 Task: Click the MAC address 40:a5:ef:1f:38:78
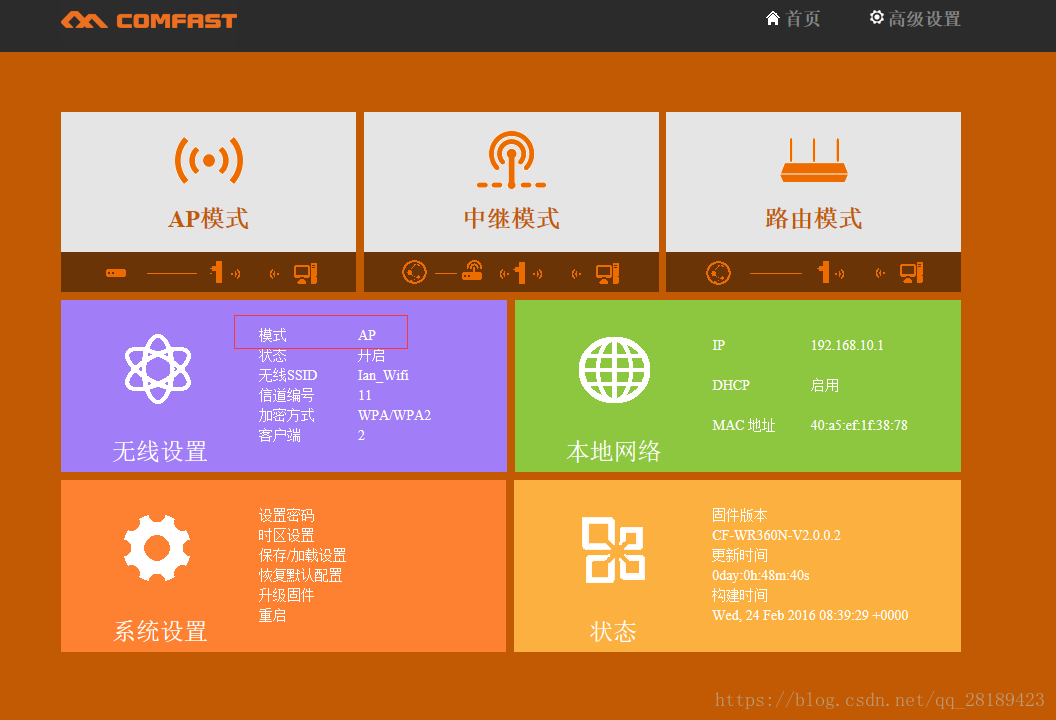[x=859, y=425]
